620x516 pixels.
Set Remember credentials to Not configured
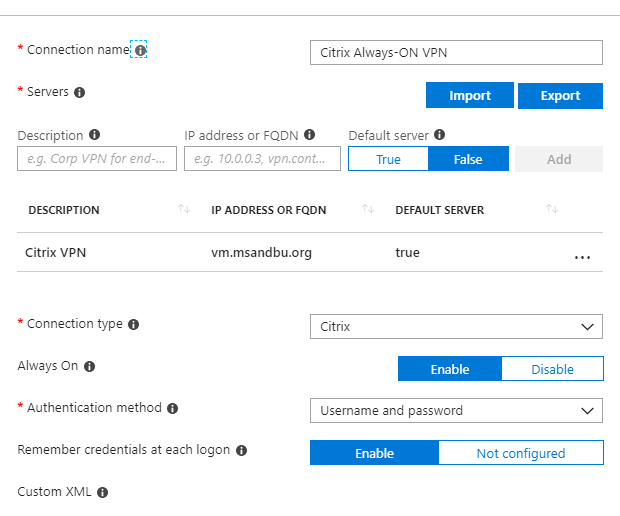521,453
